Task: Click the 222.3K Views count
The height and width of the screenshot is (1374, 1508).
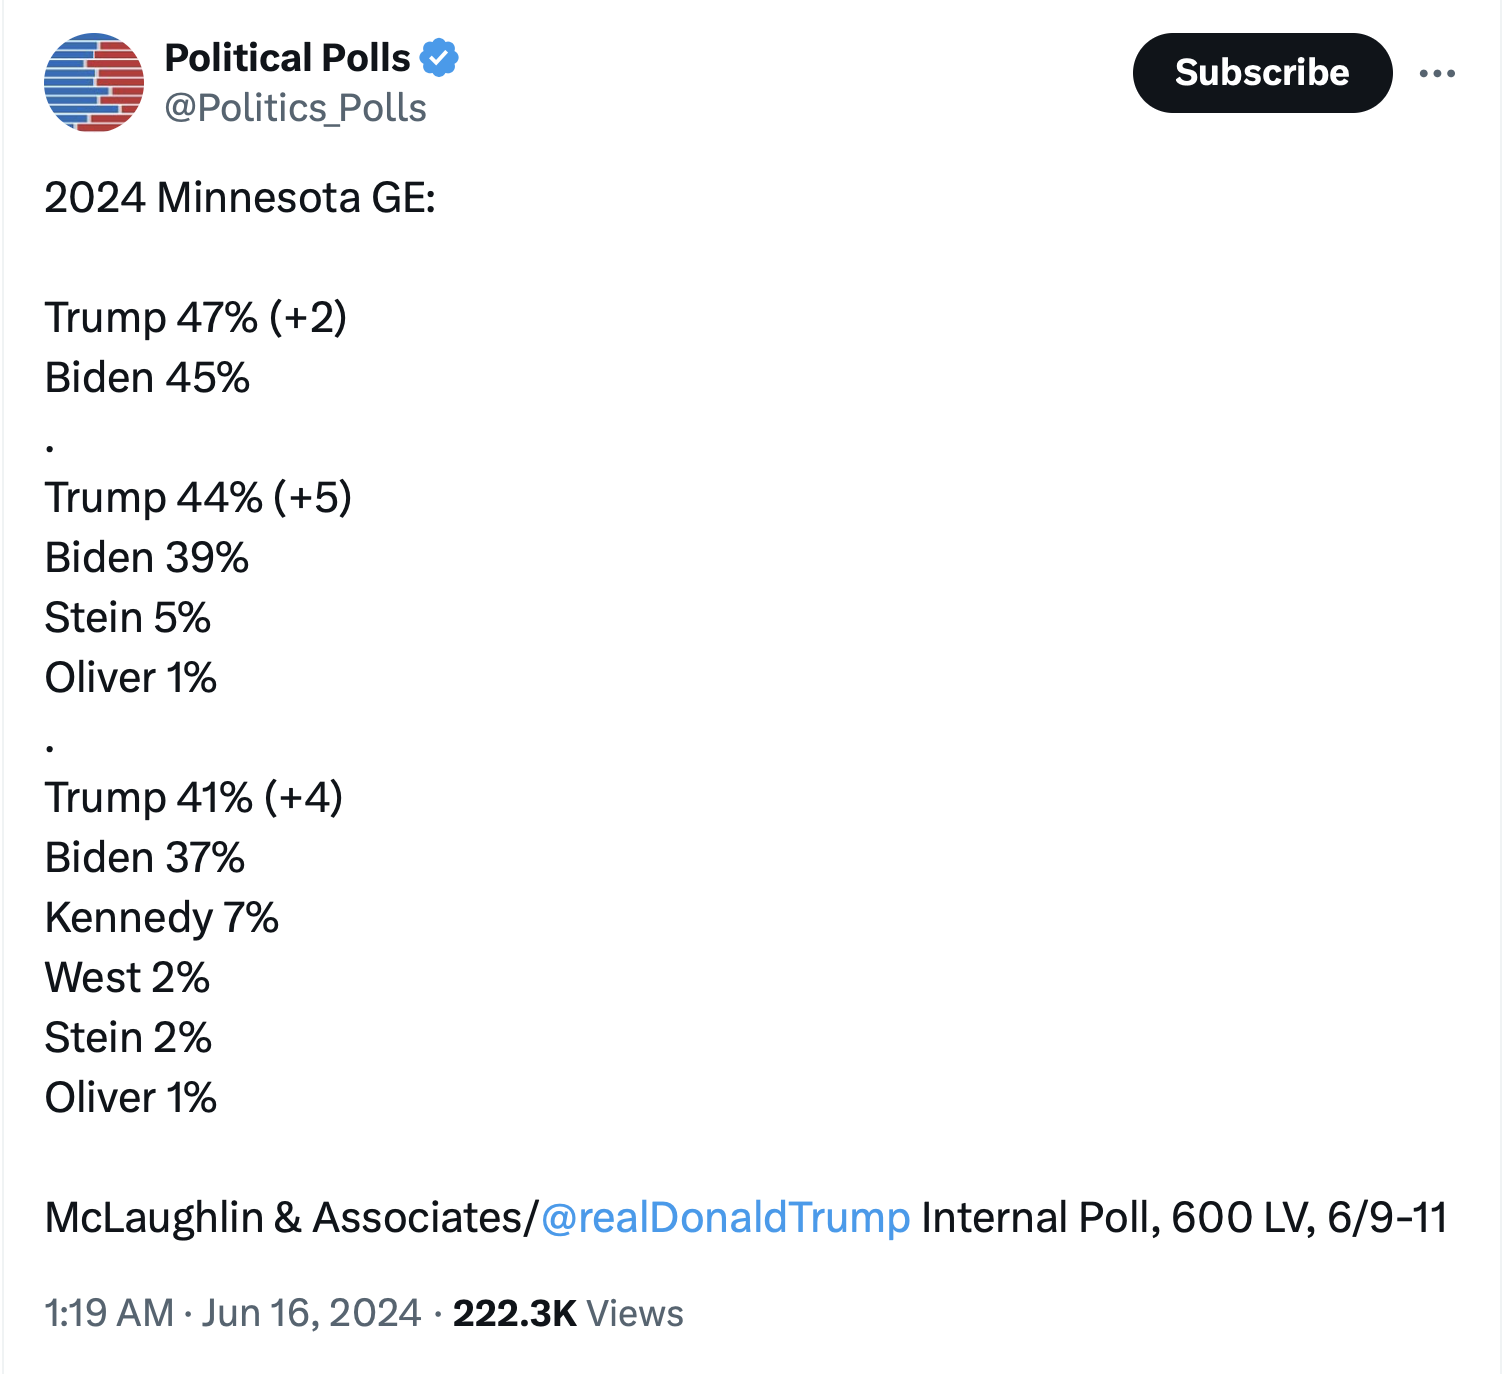Action: 568,1313
